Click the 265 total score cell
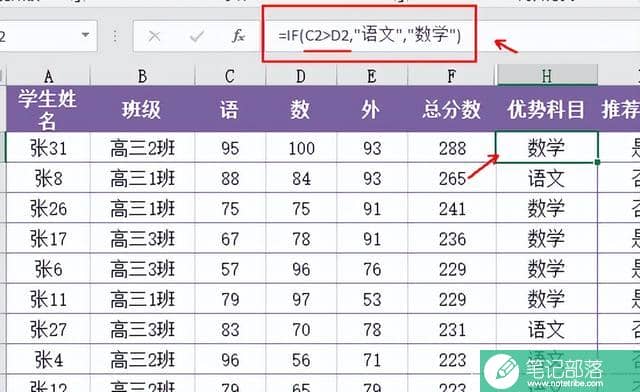This screenshot has height=392, width=640. 452,178
